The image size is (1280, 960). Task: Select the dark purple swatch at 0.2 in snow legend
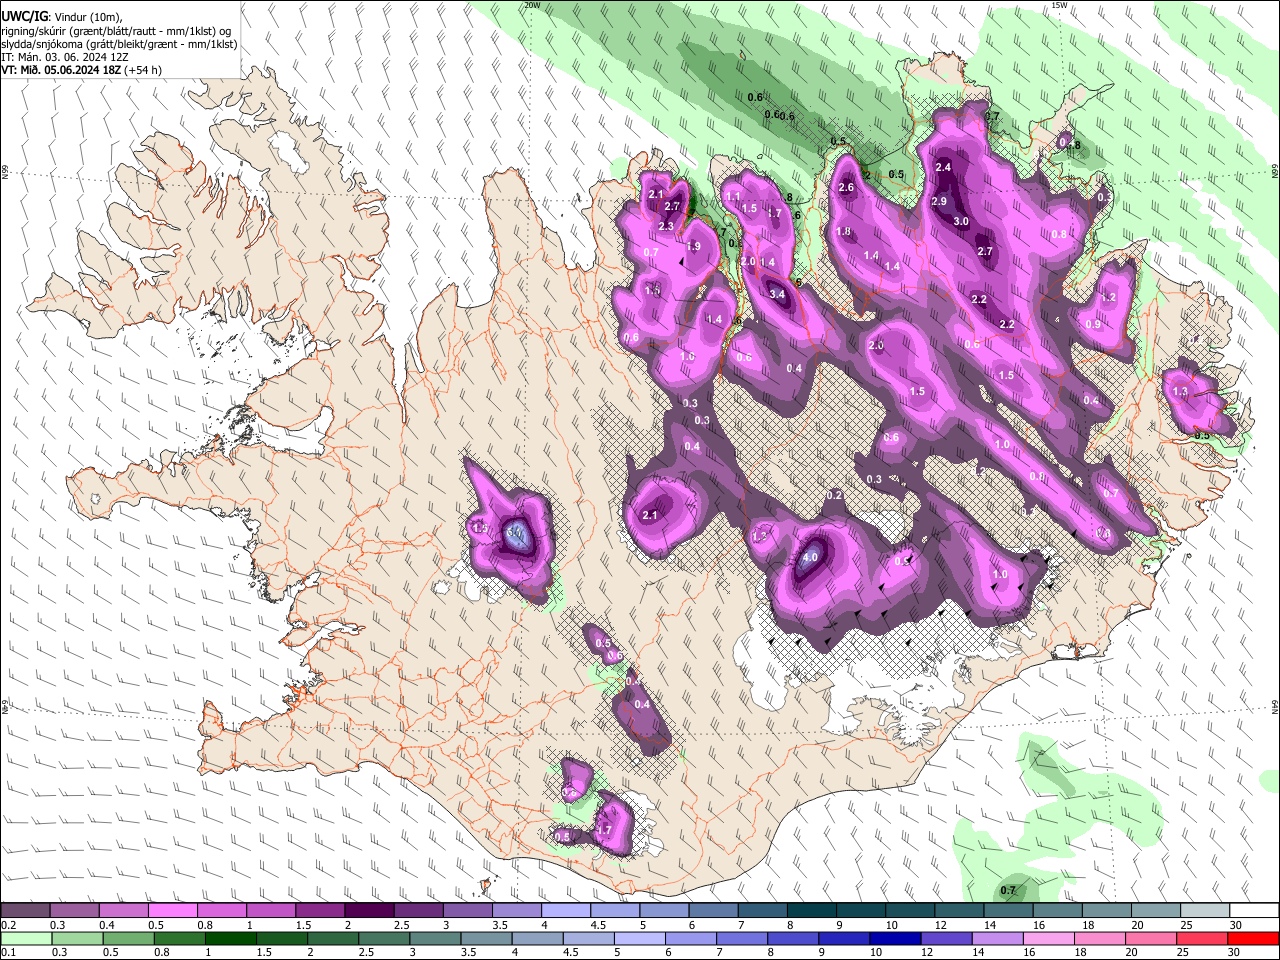click(25, 910)
